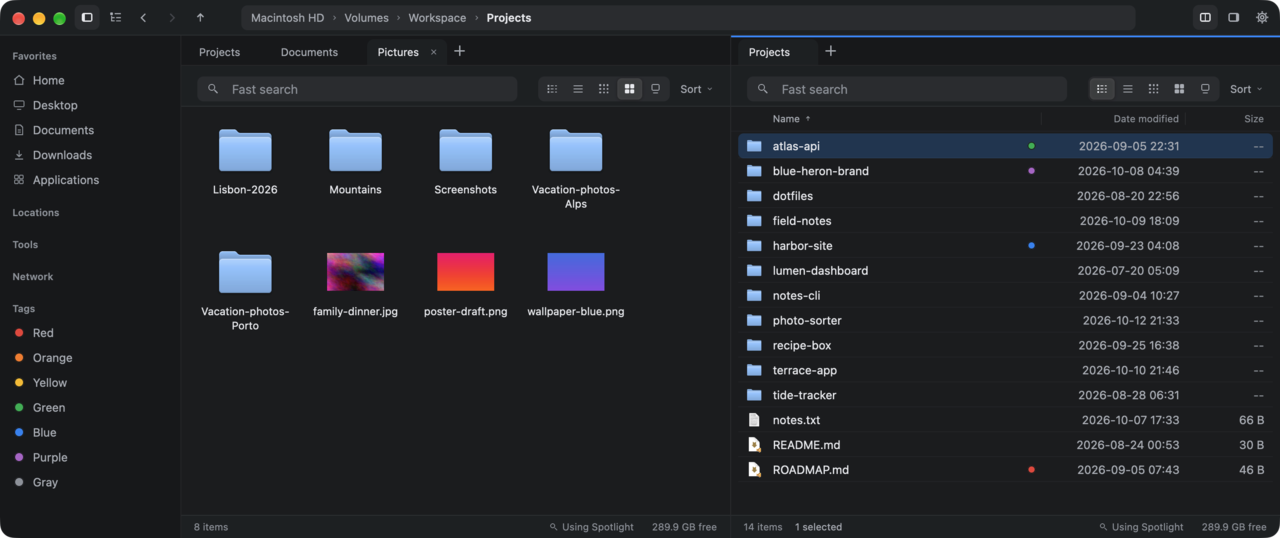Viewport: 1280px width, 538px height.
Task: Select the notes.txt file row
Action: coord(1005,420)
